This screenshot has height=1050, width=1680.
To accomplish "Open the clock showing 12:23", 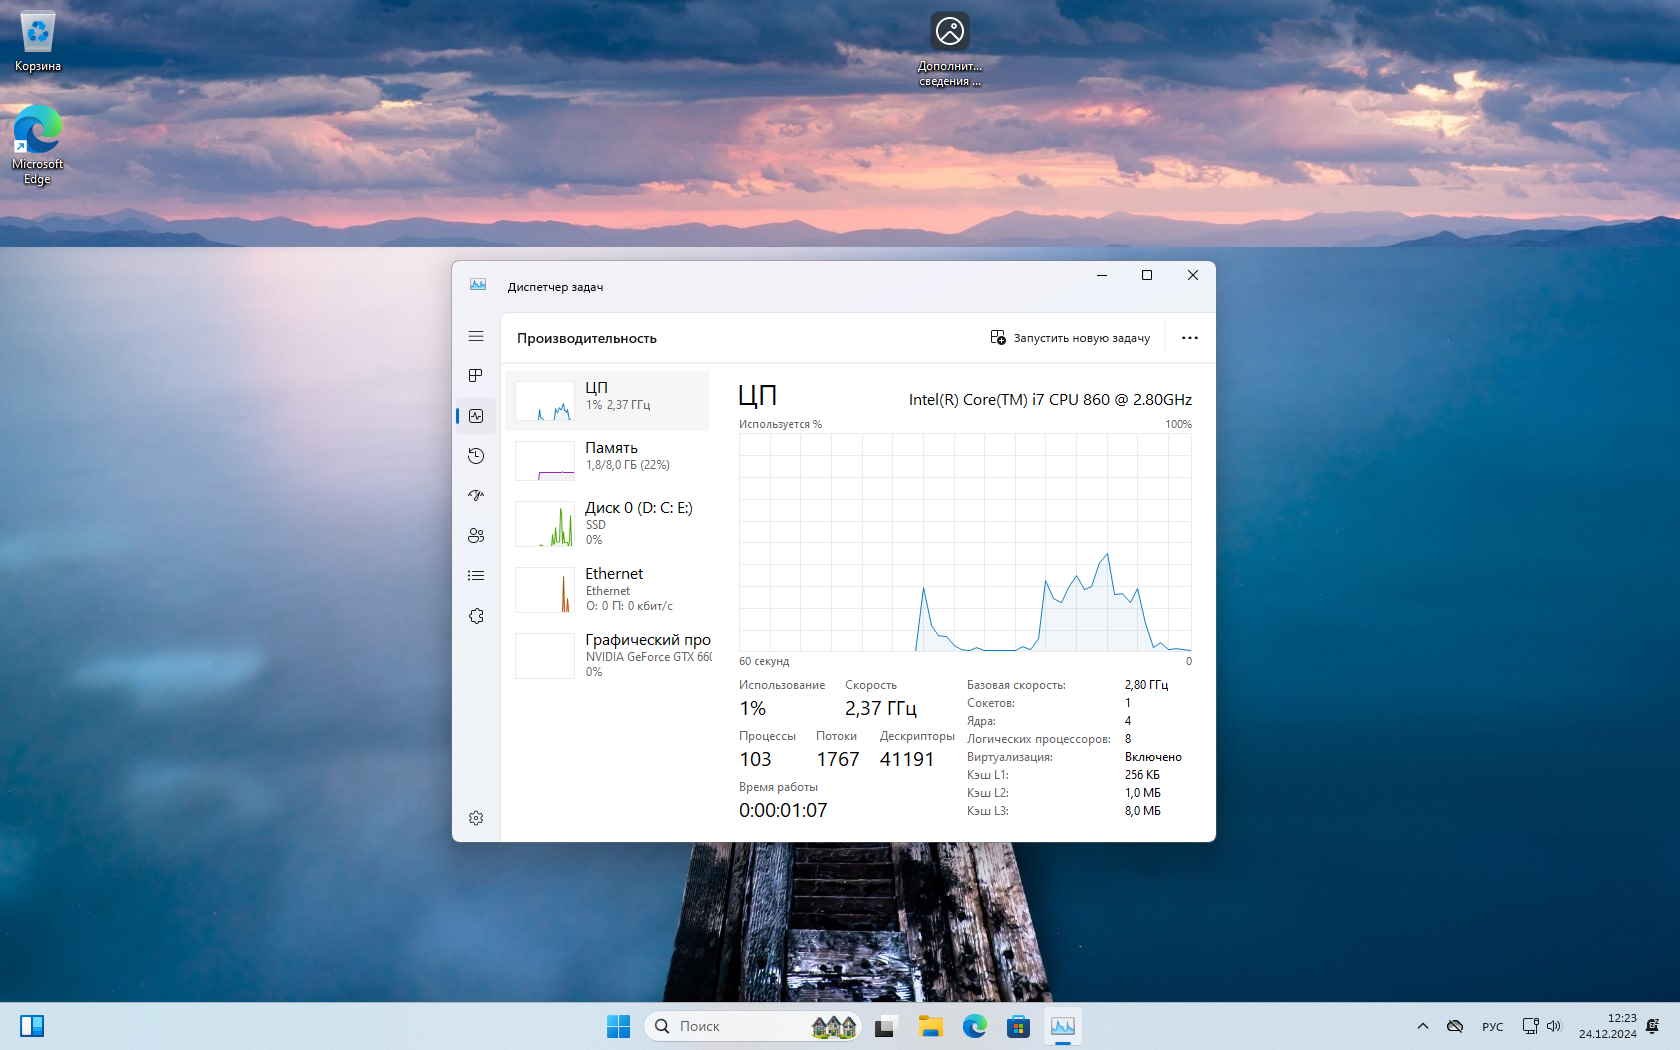I will click(1607, 1026).
